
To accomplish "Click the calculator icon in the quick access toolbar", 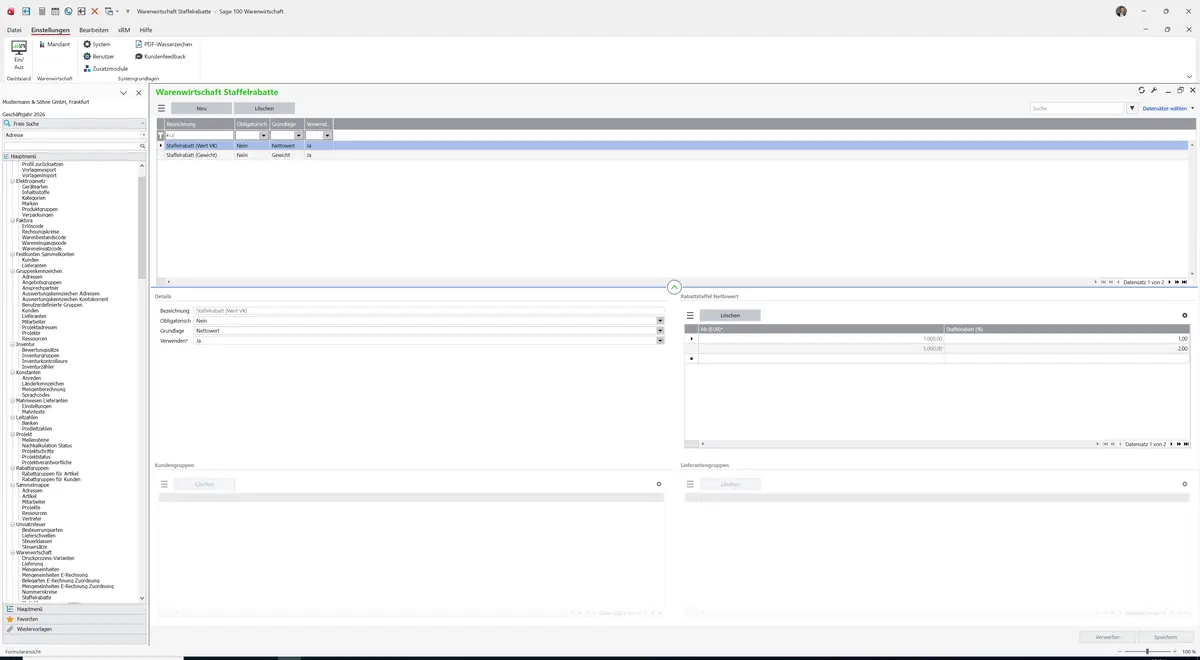I will click(40, 11).
